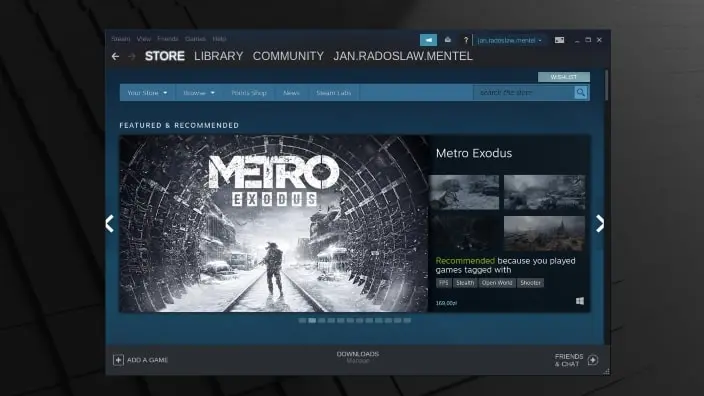Click the FPS tag
The width and height of the screenshot is (704, 396).
pyautogui.click(x=444, y=283)
